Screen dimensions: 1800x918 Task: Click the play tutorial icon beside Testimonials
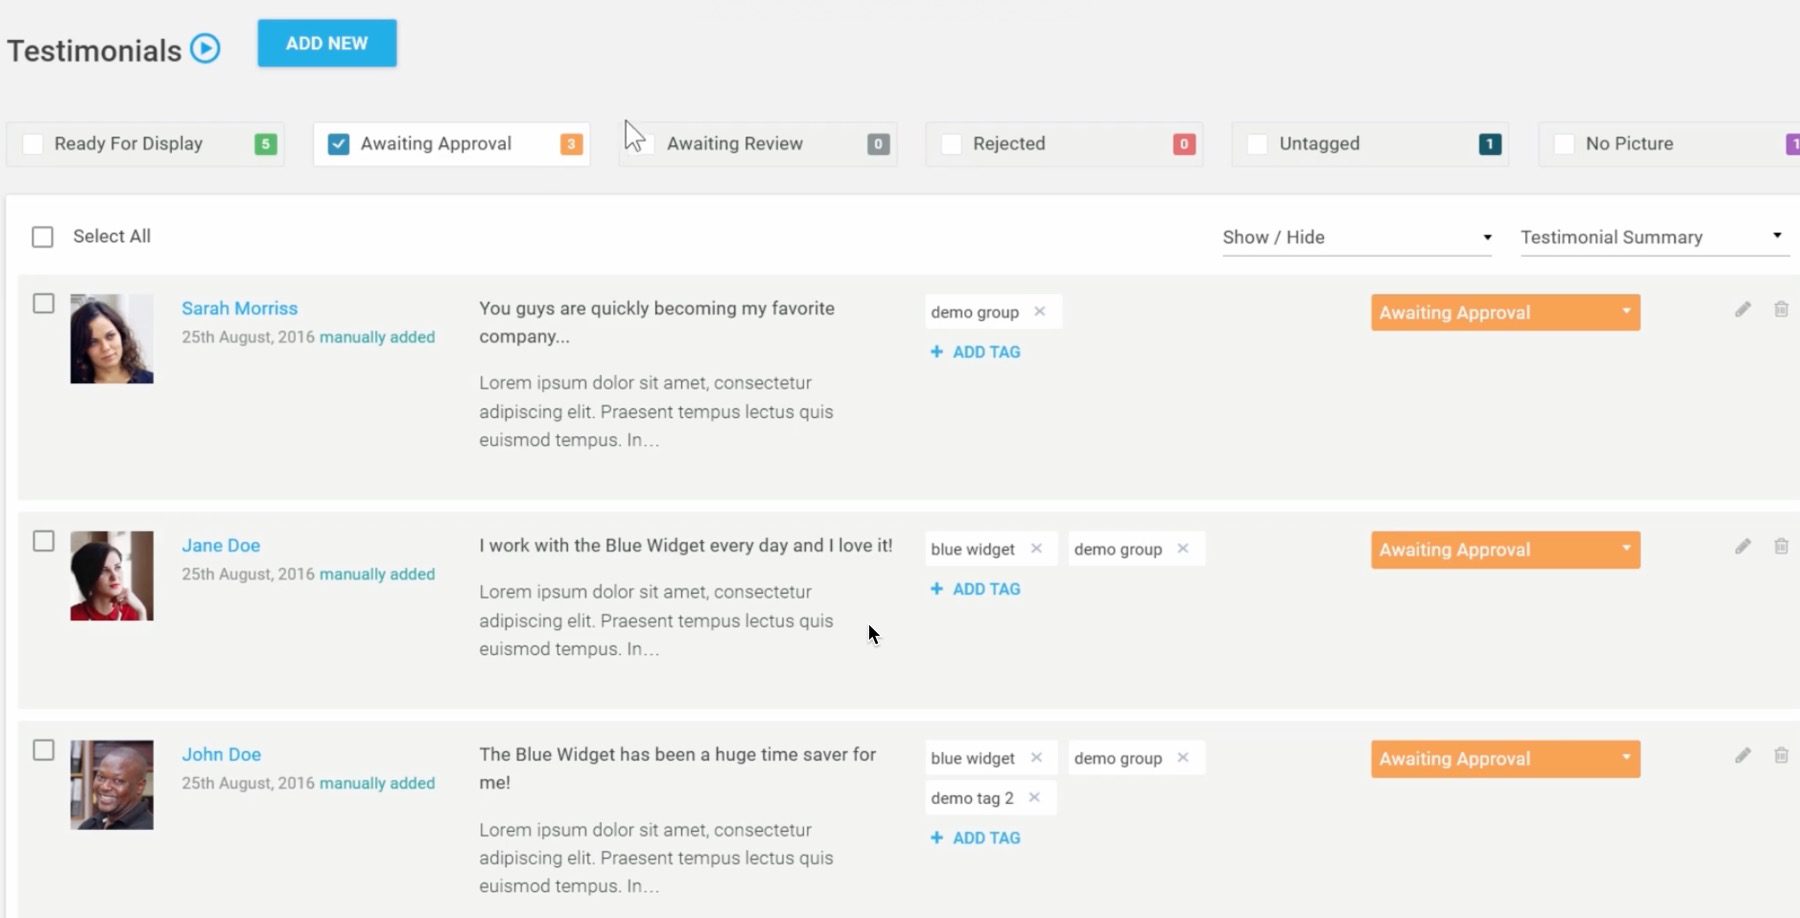click(203, 48)
